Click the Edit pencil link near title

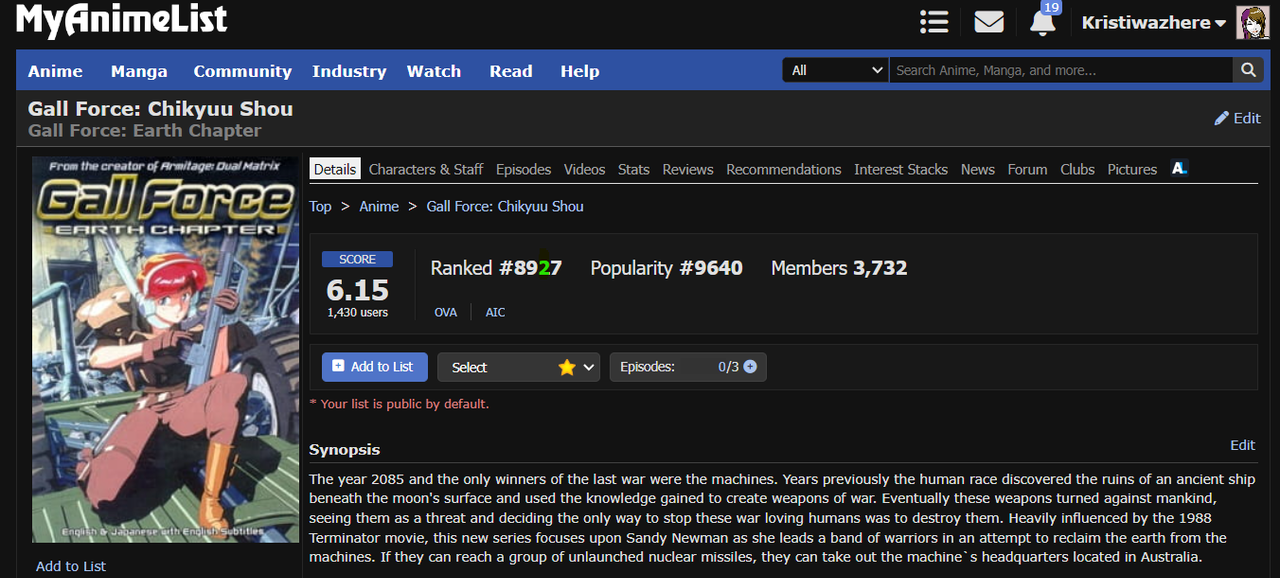(1237, 118)
